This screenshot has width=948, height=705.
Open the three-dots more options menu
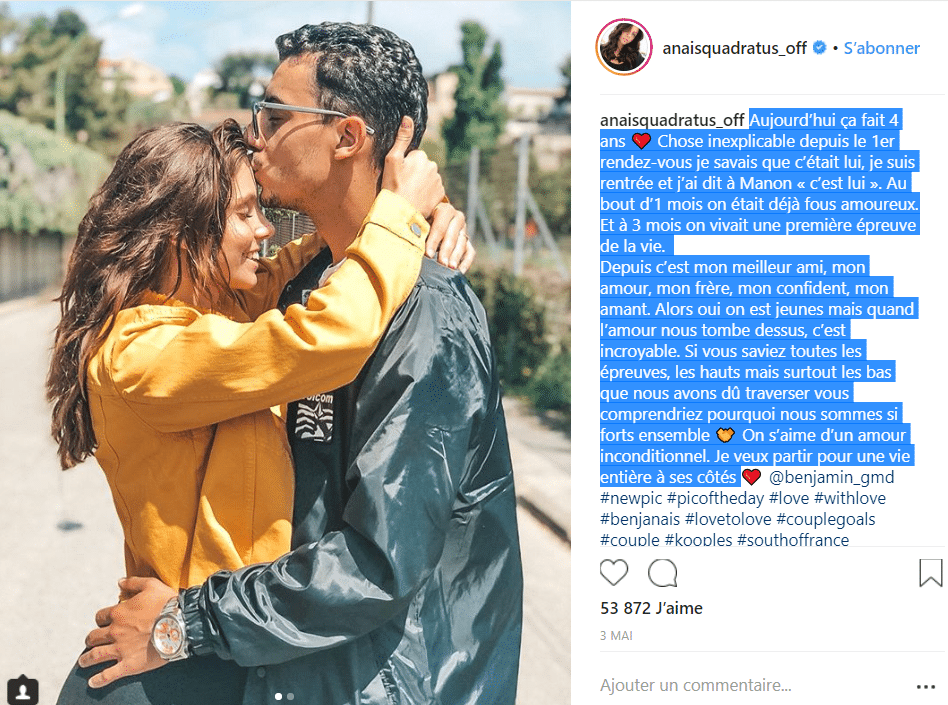[926, 686]
